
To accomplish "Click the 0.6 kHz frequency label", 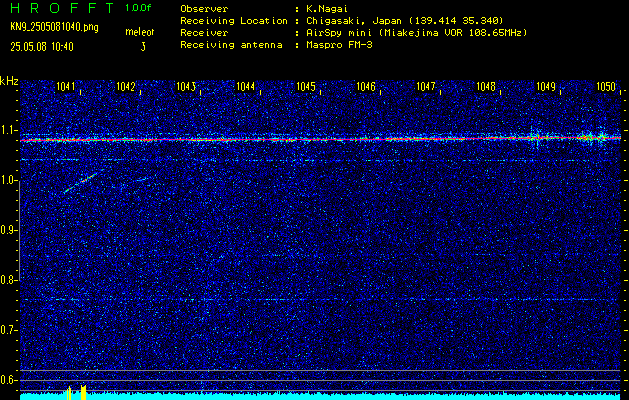I will [9, 380].
